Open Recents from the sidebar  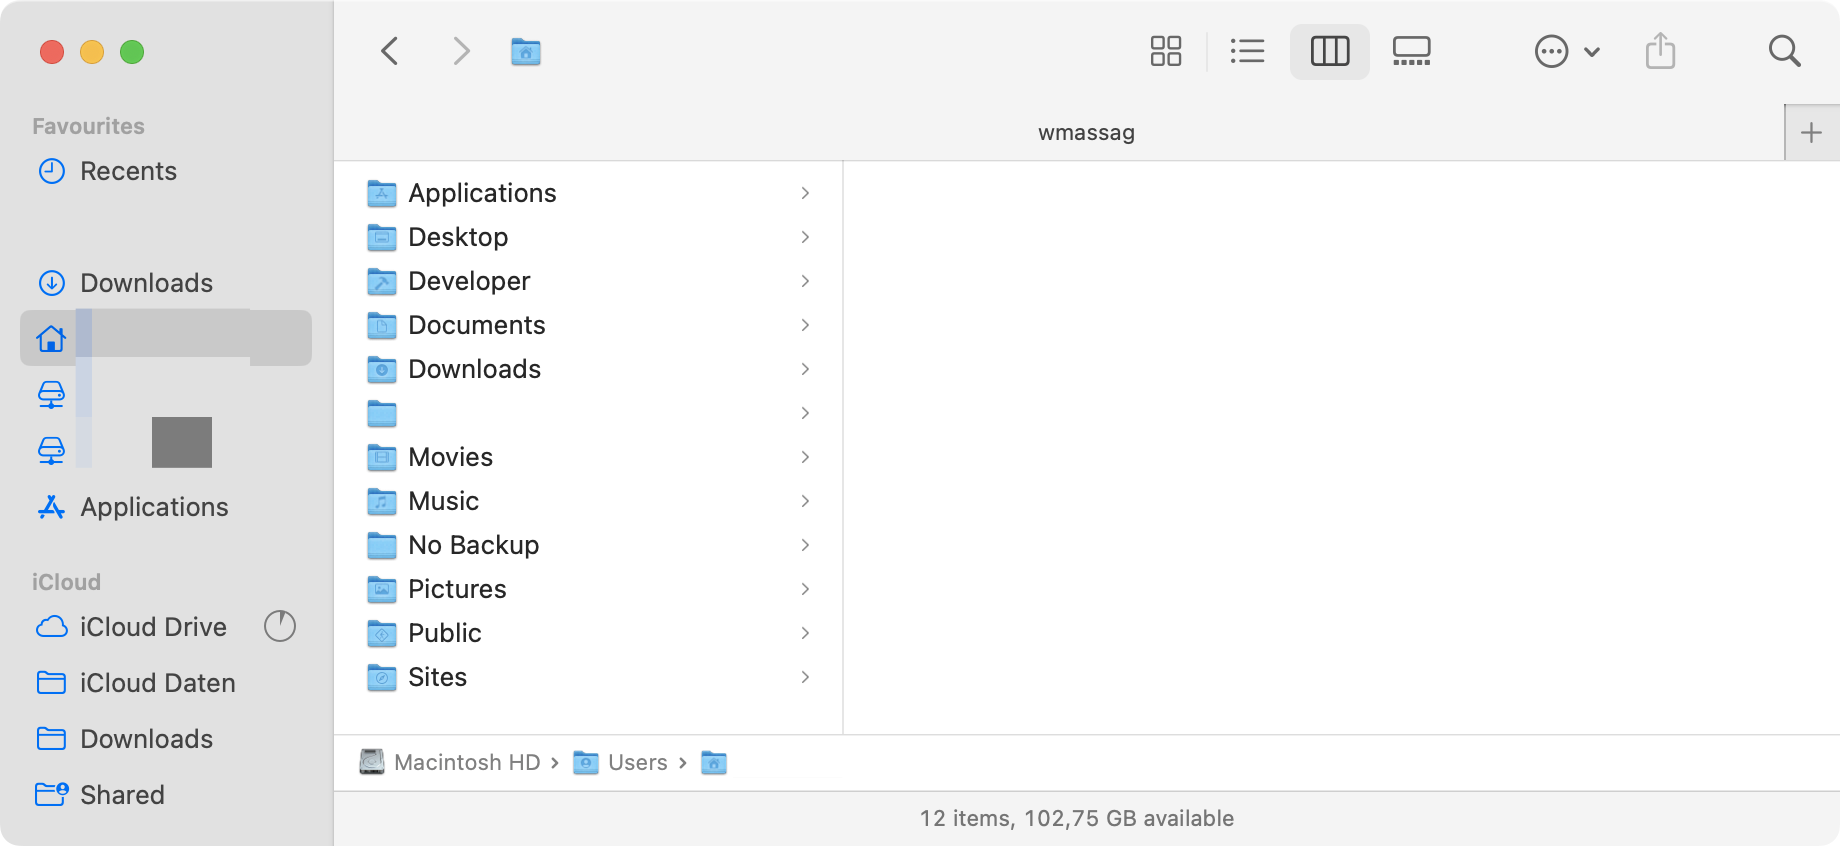[128, 171]
